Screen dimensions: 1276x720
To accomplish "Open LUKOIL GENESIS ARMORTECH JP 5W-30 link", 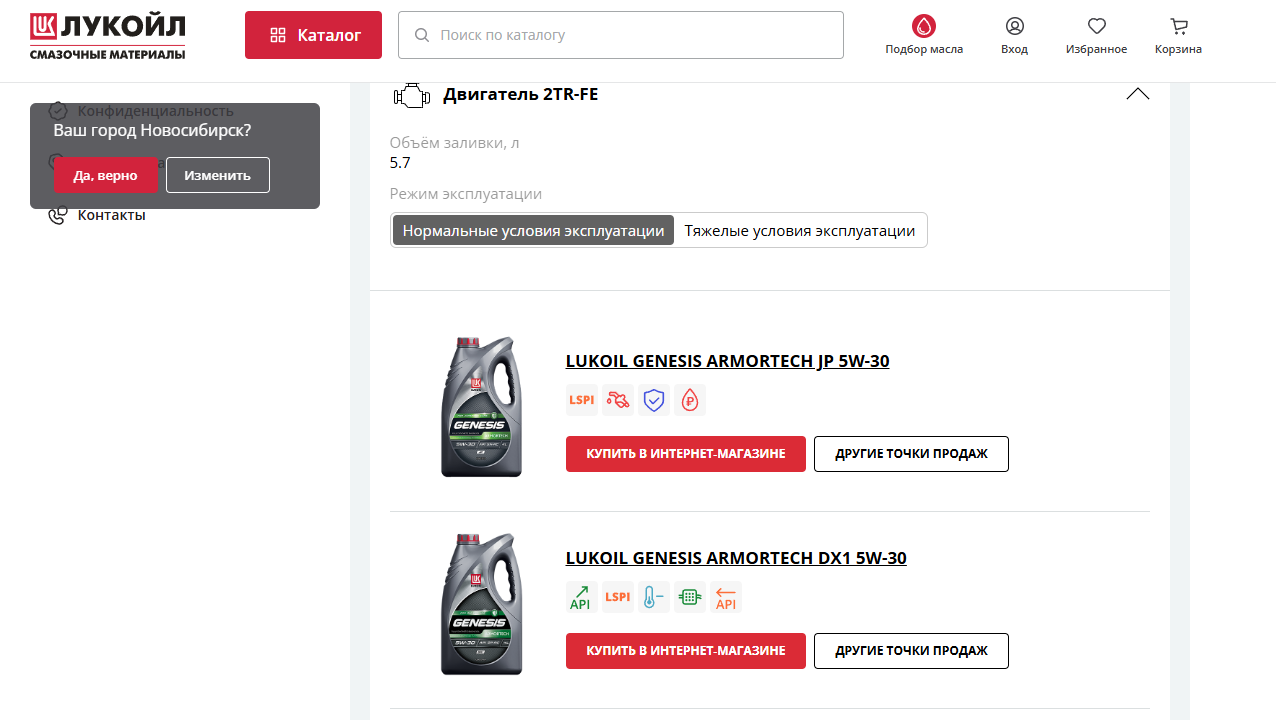I will [x=727, y=361].
